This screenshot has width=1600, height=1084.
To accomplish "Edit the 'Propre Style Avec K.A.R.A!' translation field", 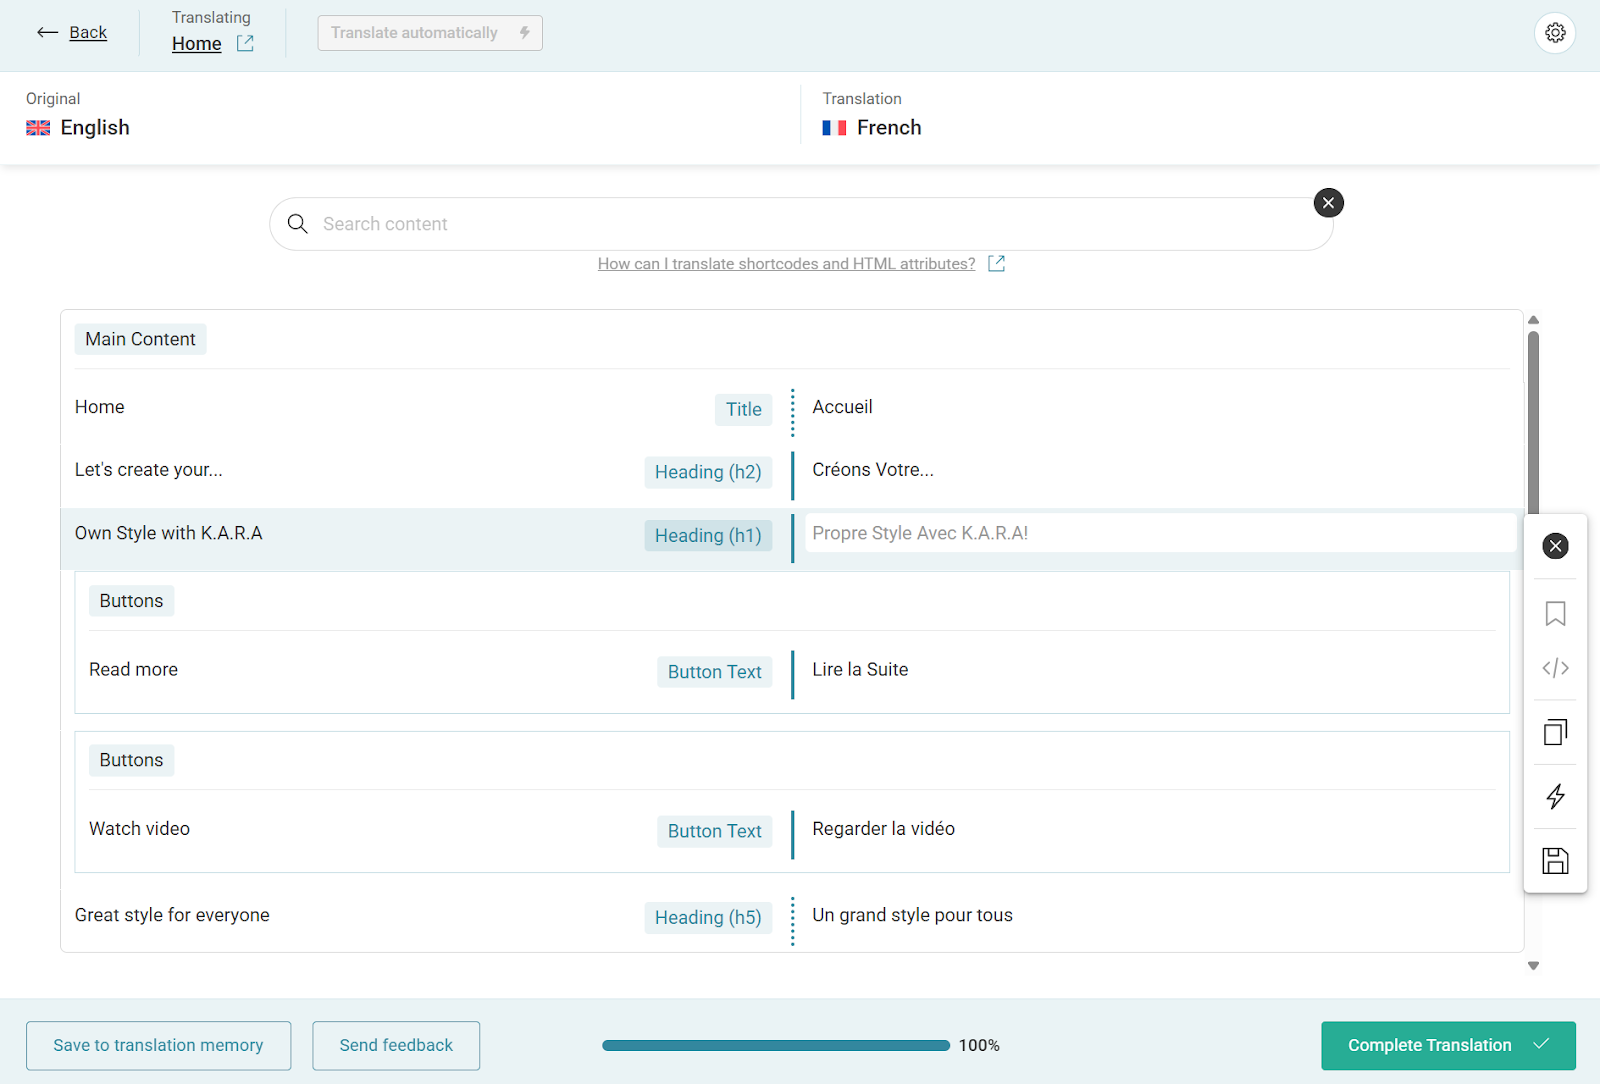I will (x=1160, y=533).
